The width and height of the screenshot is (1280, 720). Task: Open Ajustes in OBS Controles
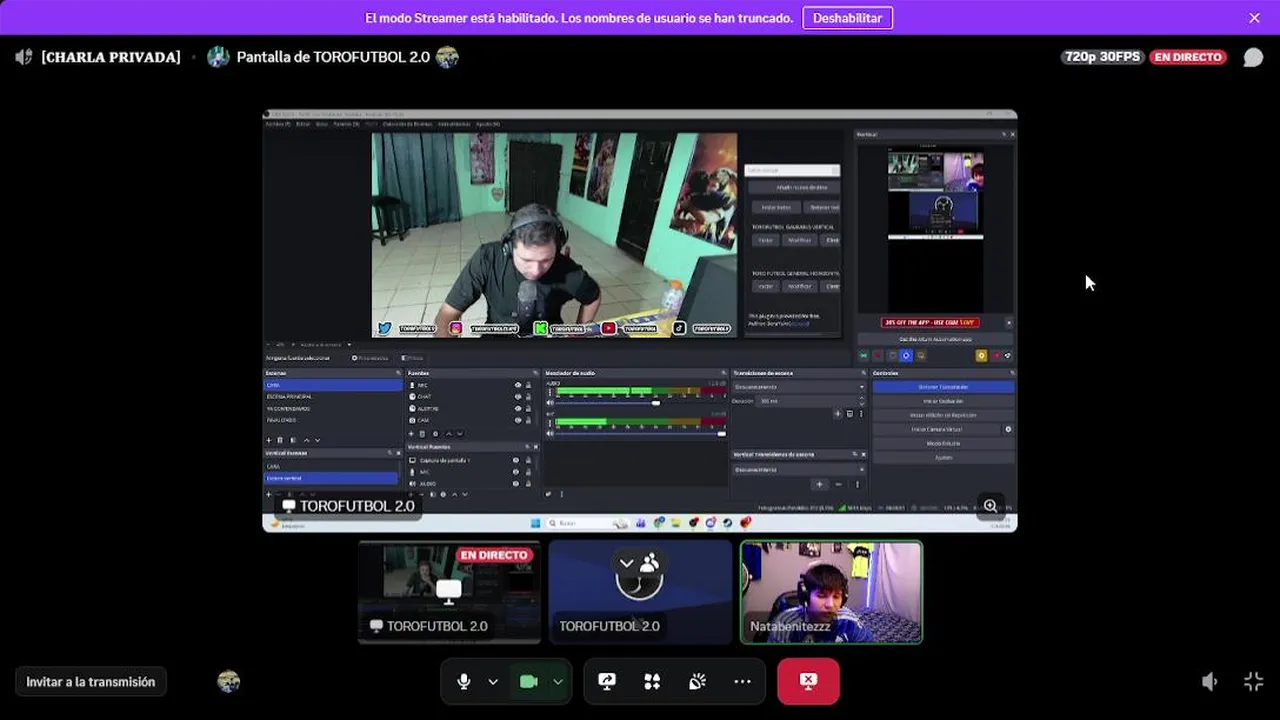[x=943, y=457]
